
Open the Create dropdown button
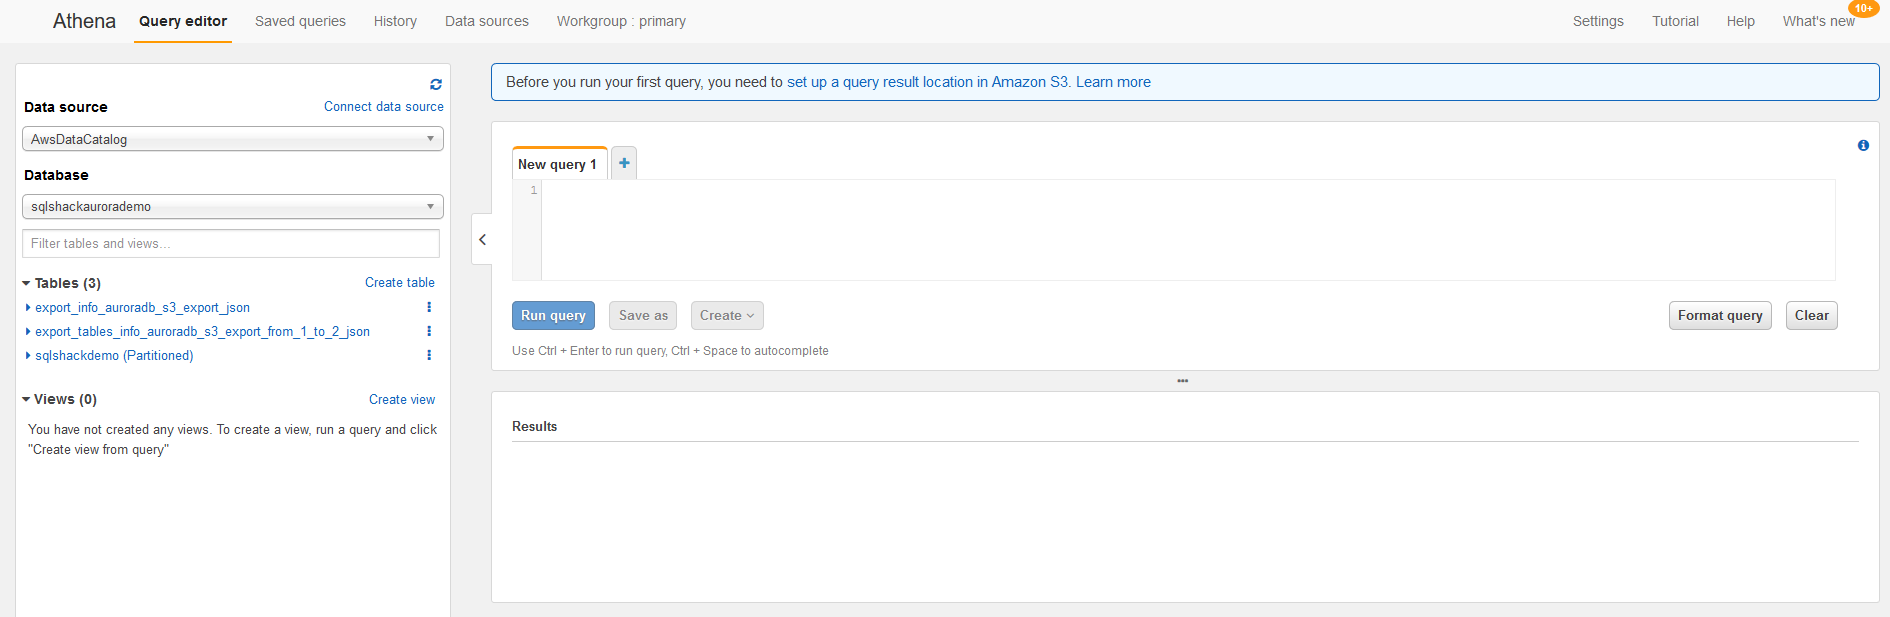pyautogui.click(x=727, y=316)
